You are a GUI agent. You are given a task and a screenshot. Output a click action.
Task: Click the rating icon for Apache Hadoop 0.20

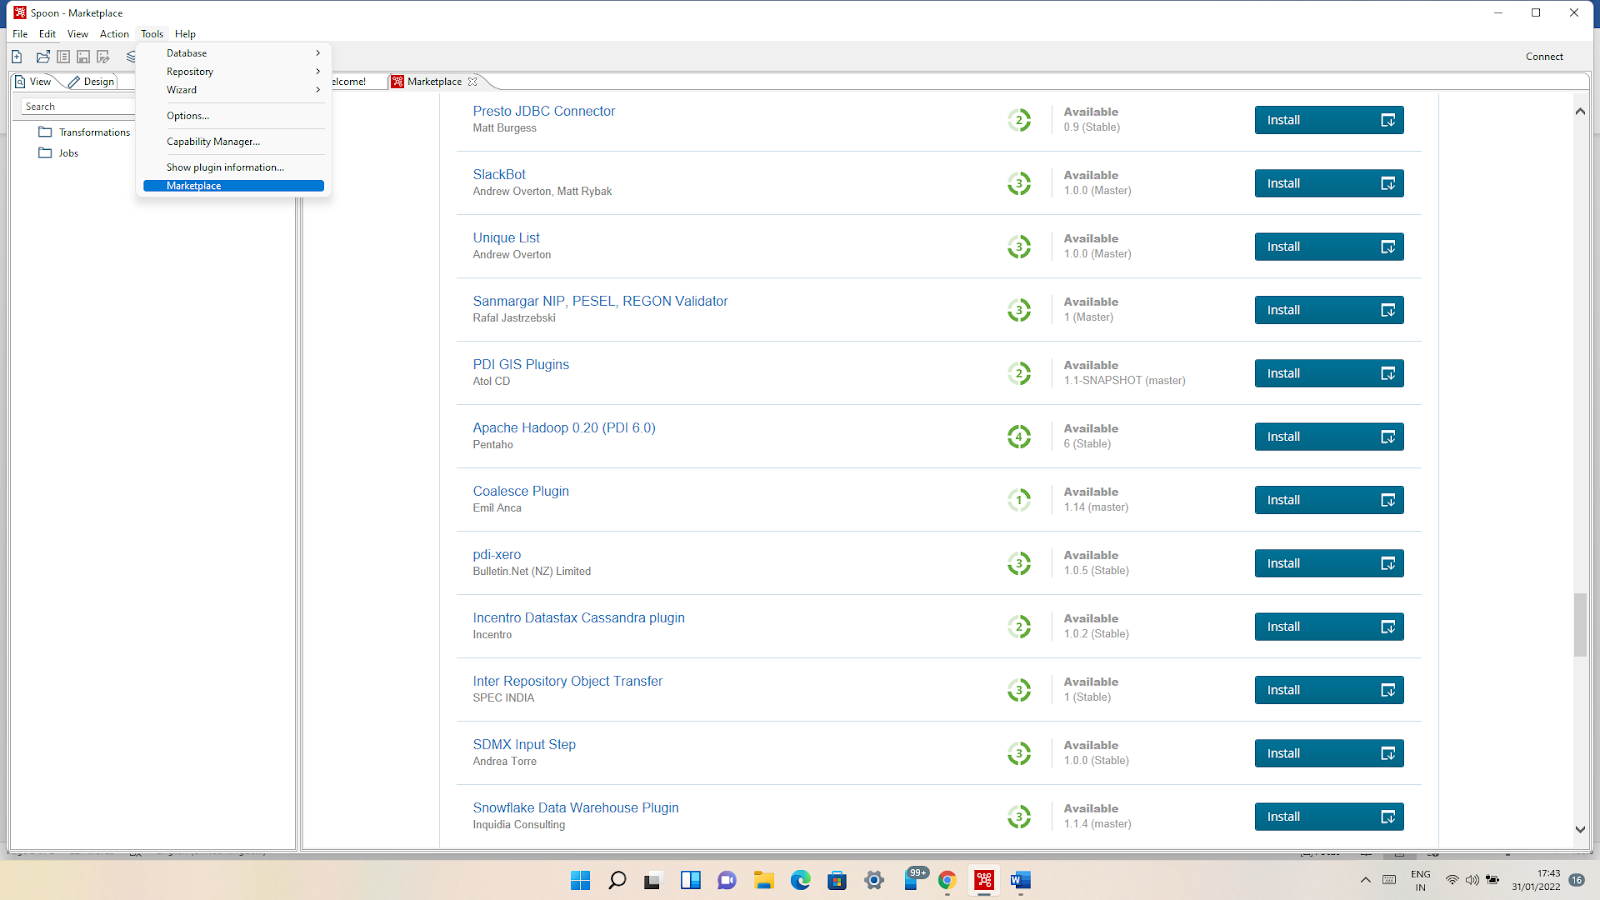coord(1019,437)
